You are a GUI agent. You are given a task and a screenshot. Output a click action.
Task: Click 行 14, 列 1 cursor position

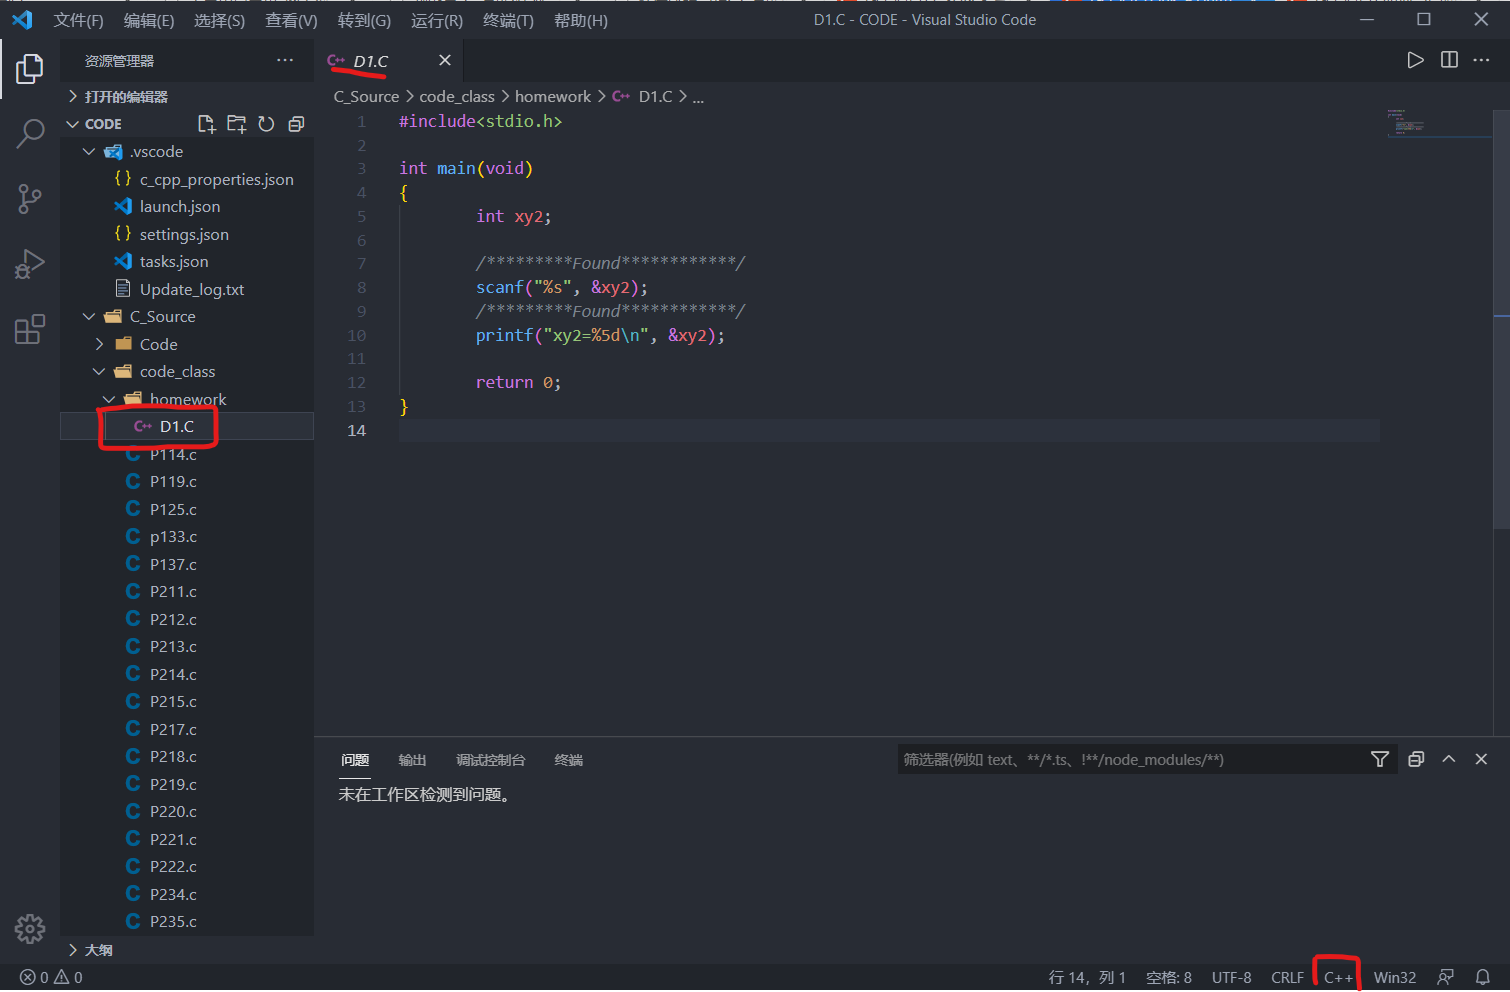(x=1087, y=977)
